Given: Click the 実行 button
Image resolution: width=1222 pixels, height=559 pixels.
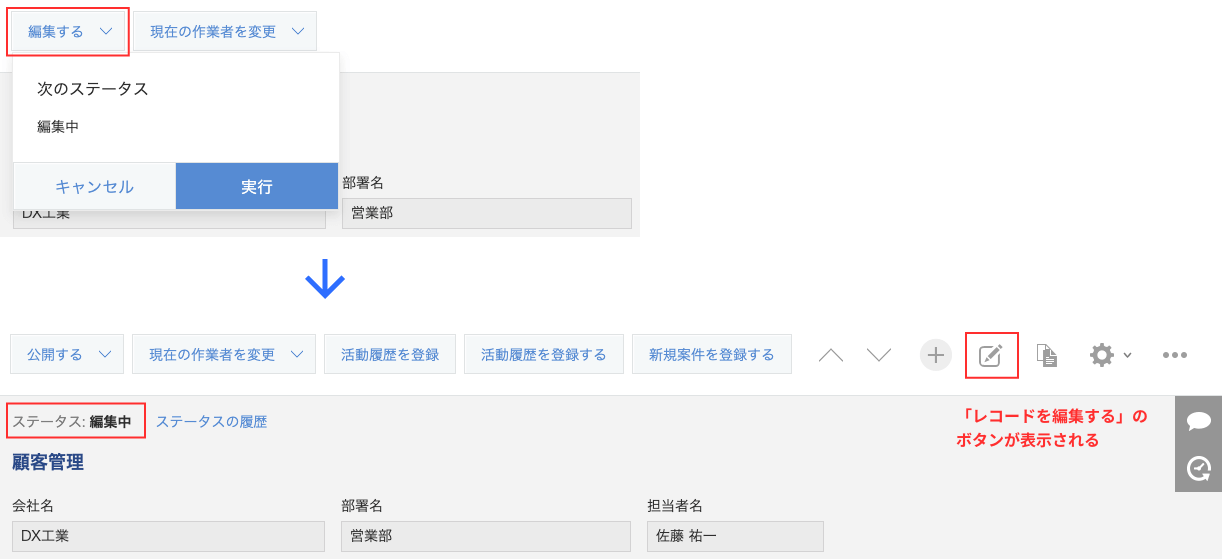Looking at the screenshot, I should [257, 186].
